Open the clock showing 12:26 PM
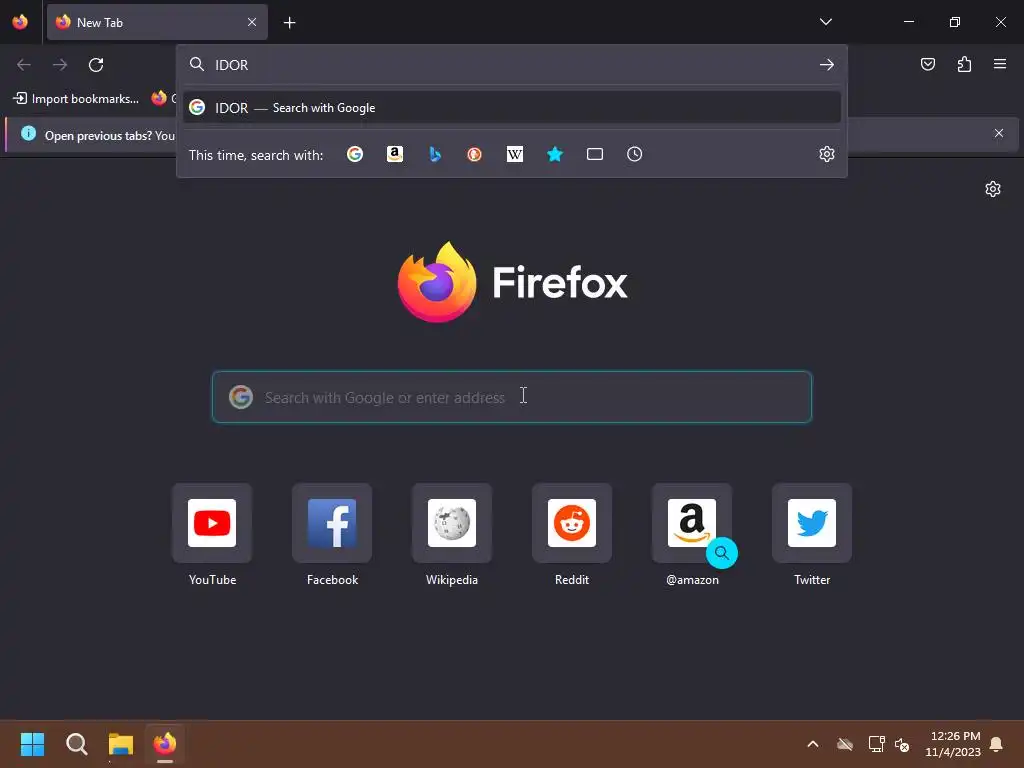 point(953,744)
